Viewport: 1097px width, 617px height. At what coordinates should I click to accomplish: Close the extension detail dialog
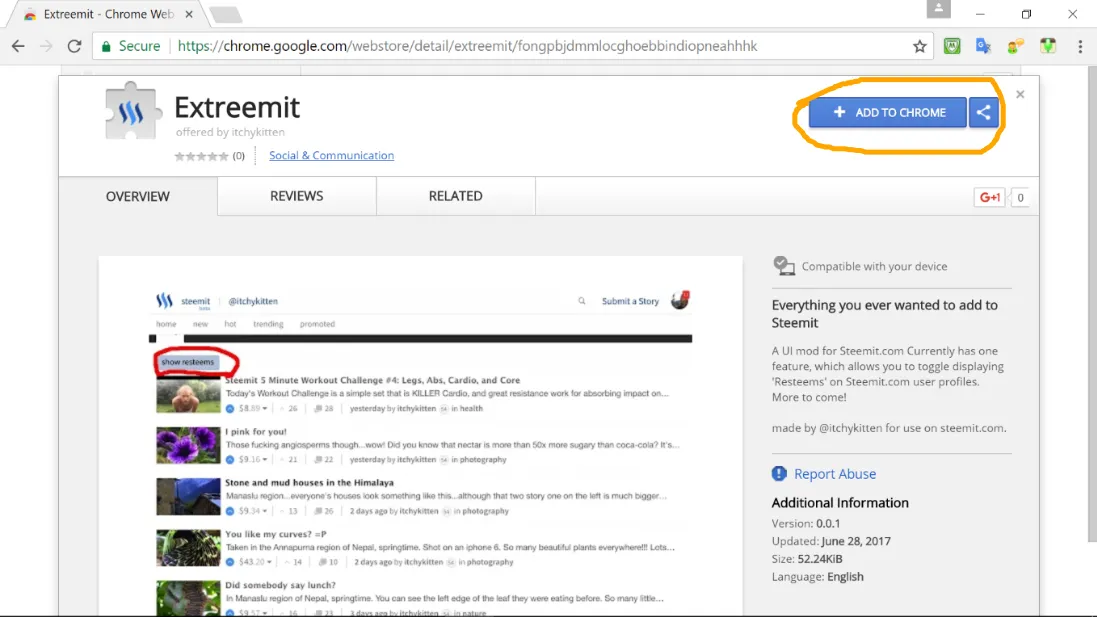tap(1020, 94)
